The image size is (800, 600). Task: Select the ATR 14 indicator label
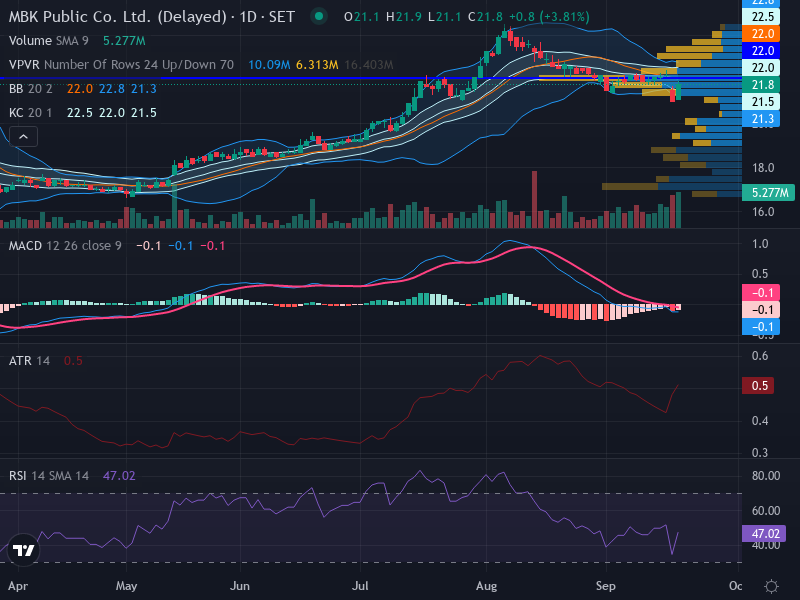[x=29, y=361]
